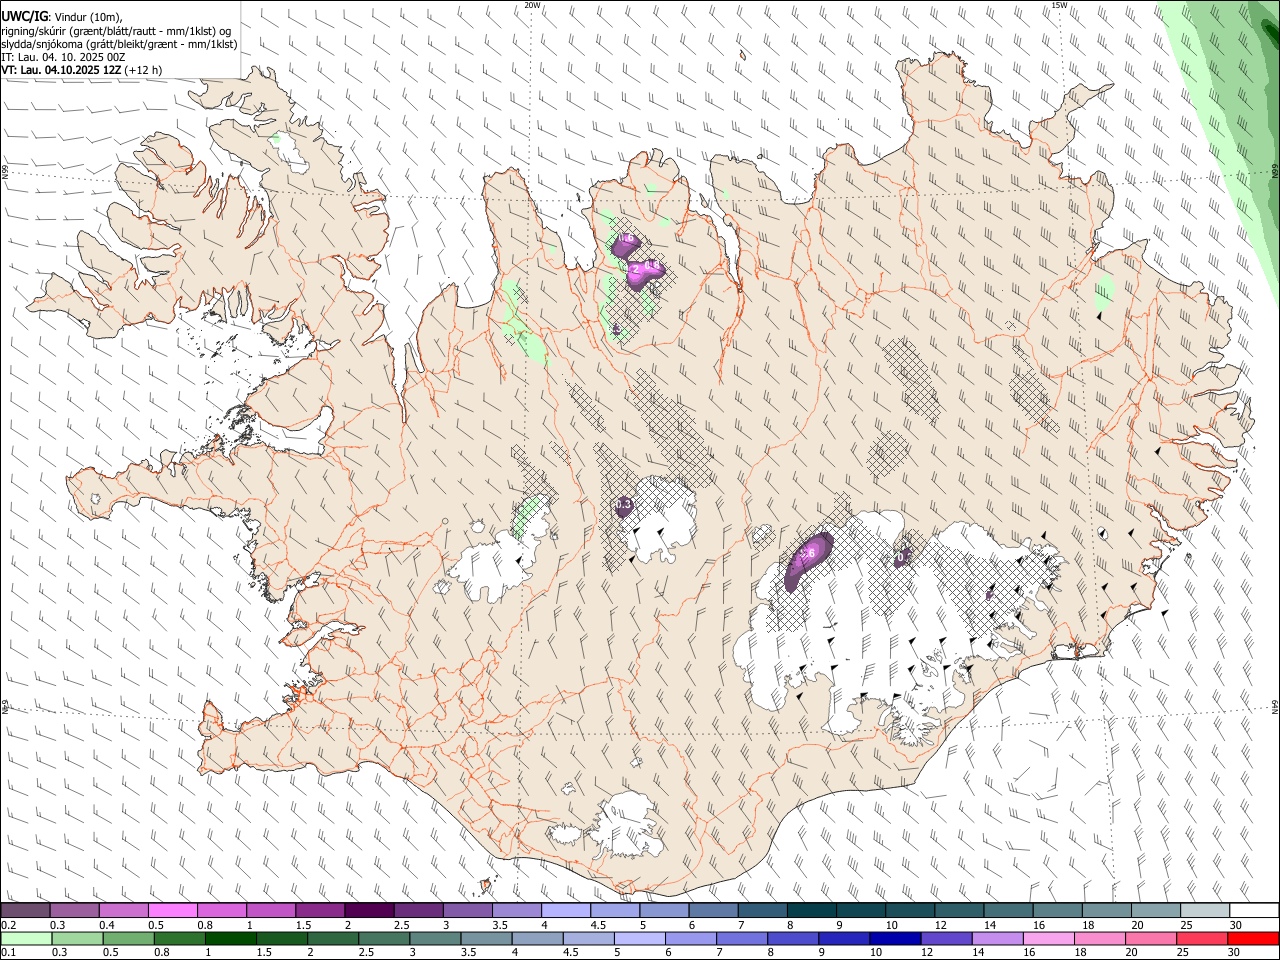Screen dimensions: 1280x960
Task: Select the bright red rain swatch after 30
Action: point(1254,939)
